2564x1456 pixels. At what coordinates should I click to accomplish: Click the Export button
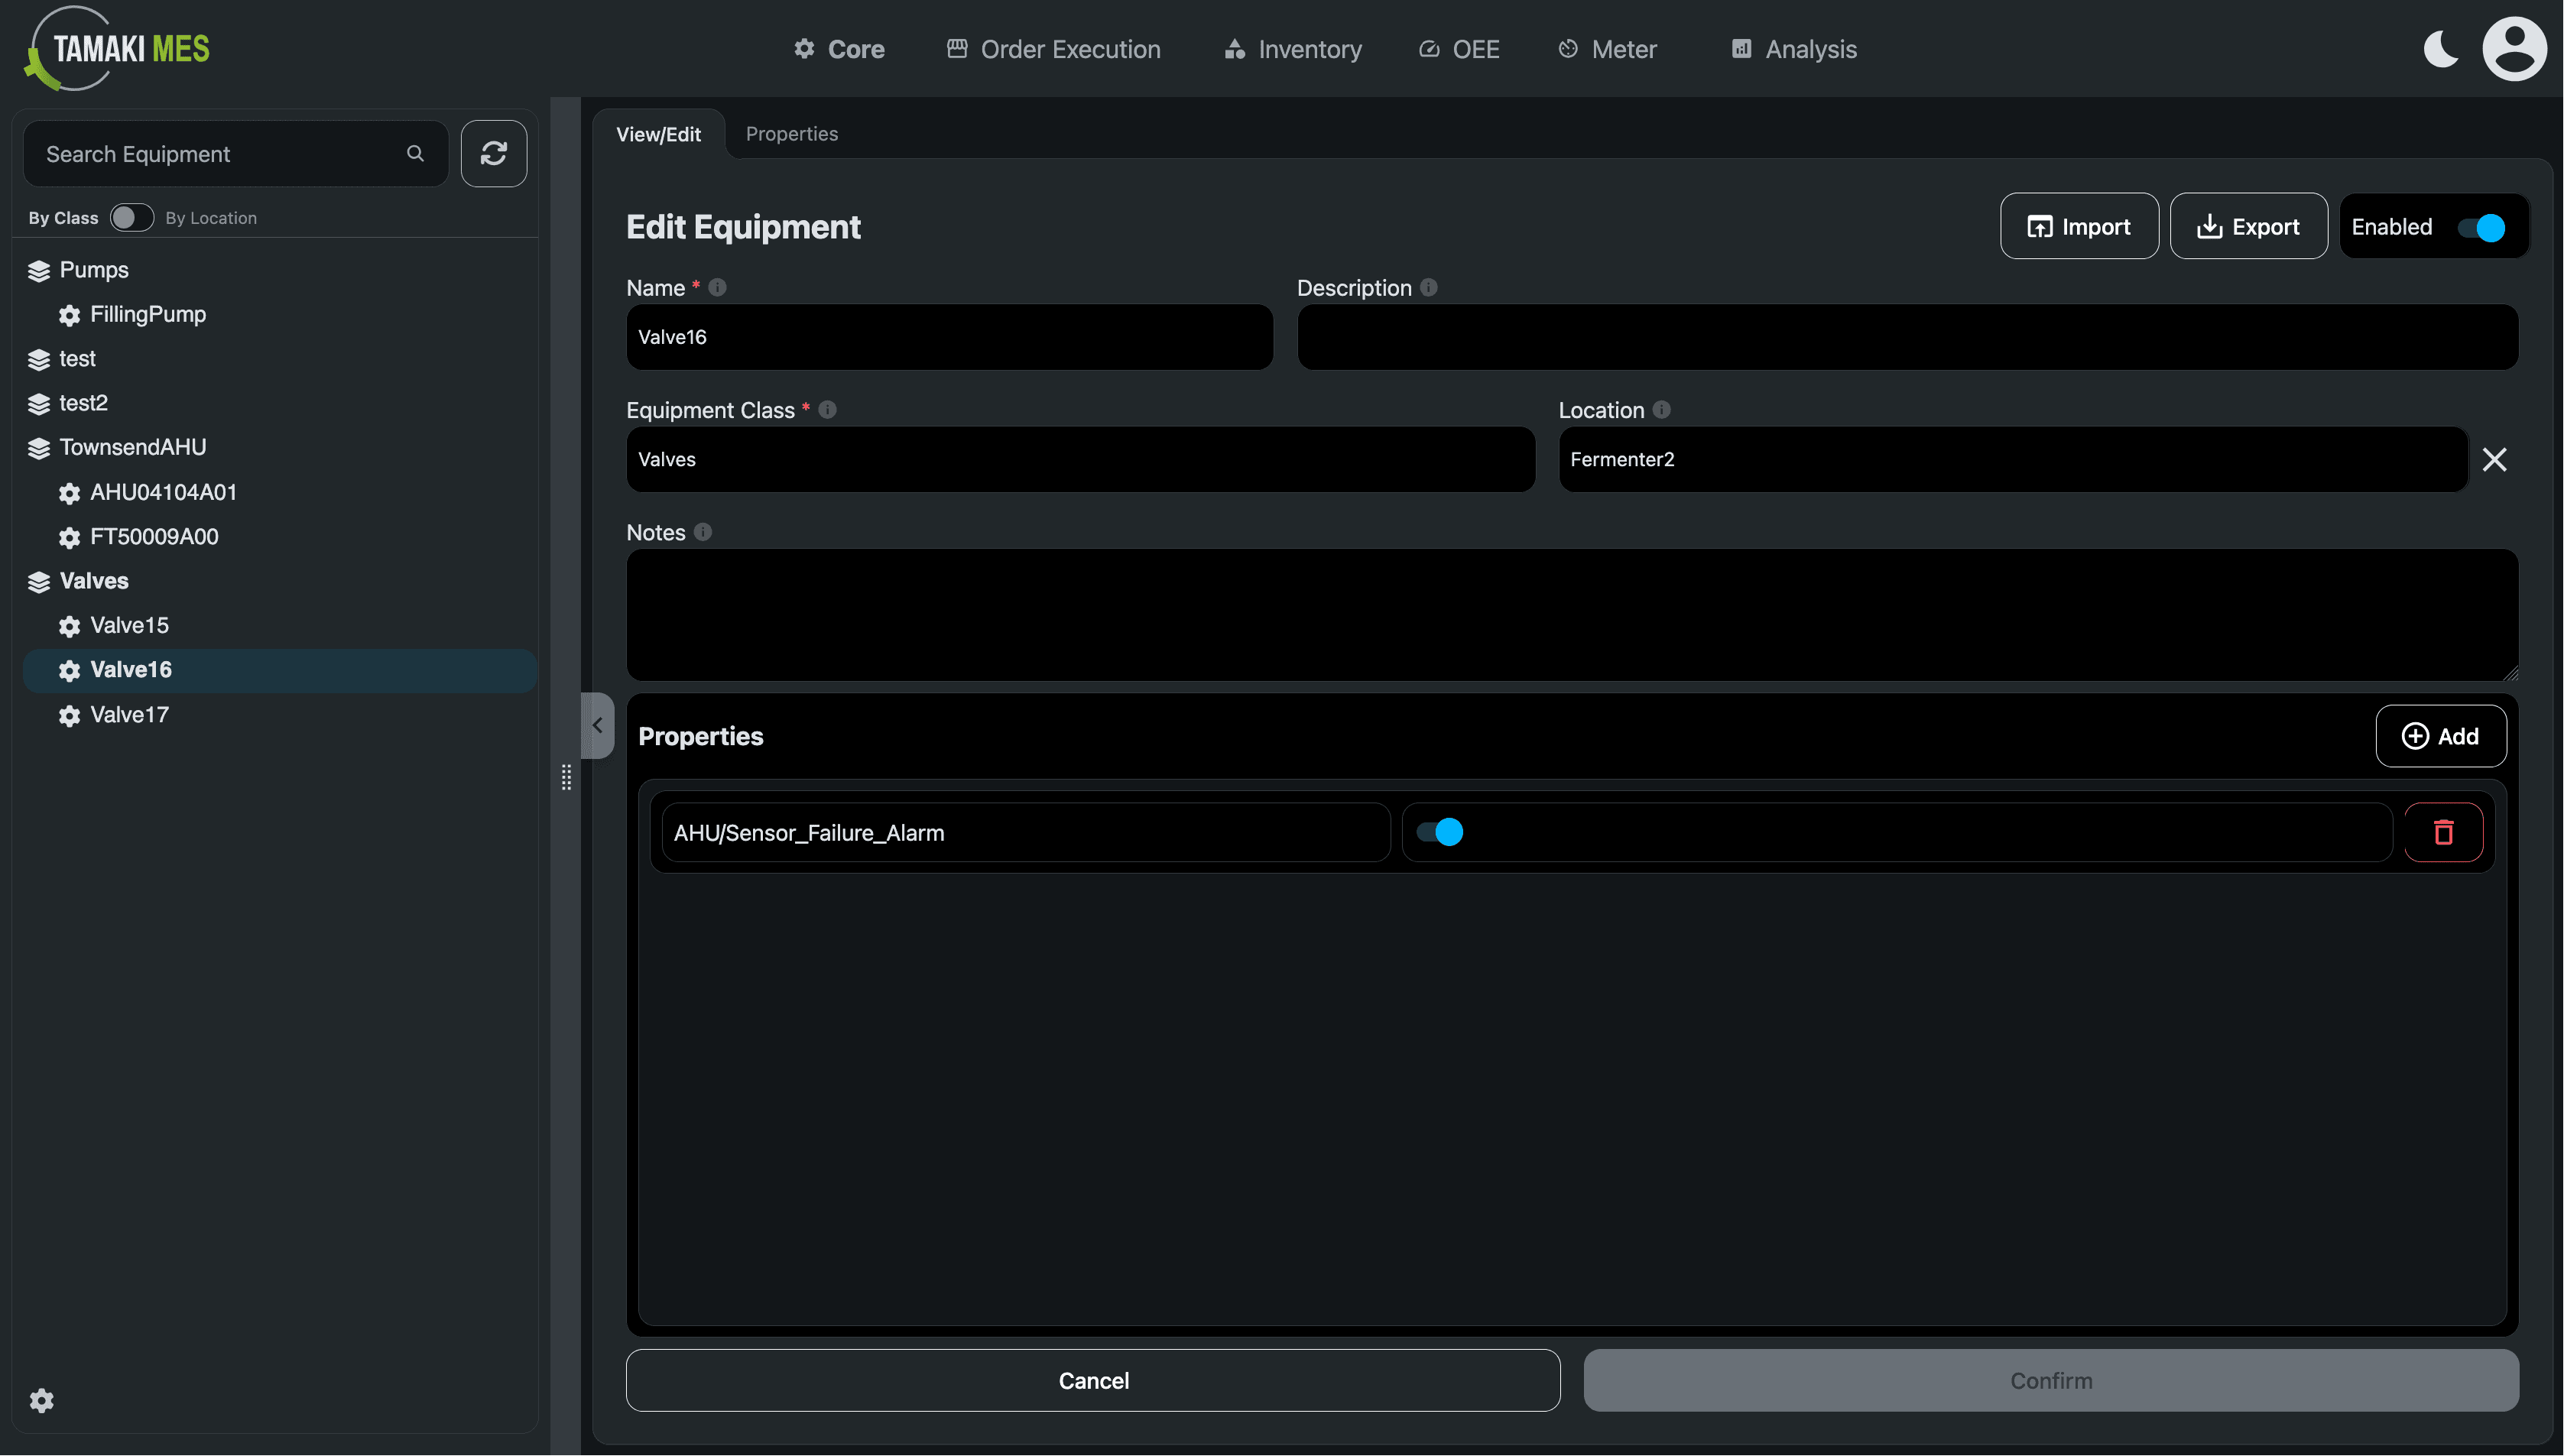[2248, 226]
